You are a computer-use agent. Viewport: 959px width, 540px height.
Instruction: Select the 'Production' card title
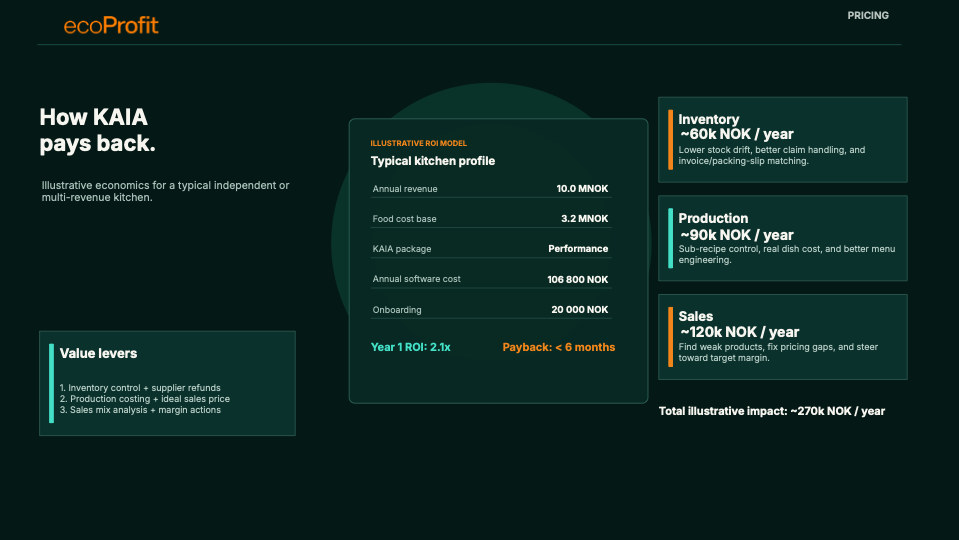click(x=713, y=218)
